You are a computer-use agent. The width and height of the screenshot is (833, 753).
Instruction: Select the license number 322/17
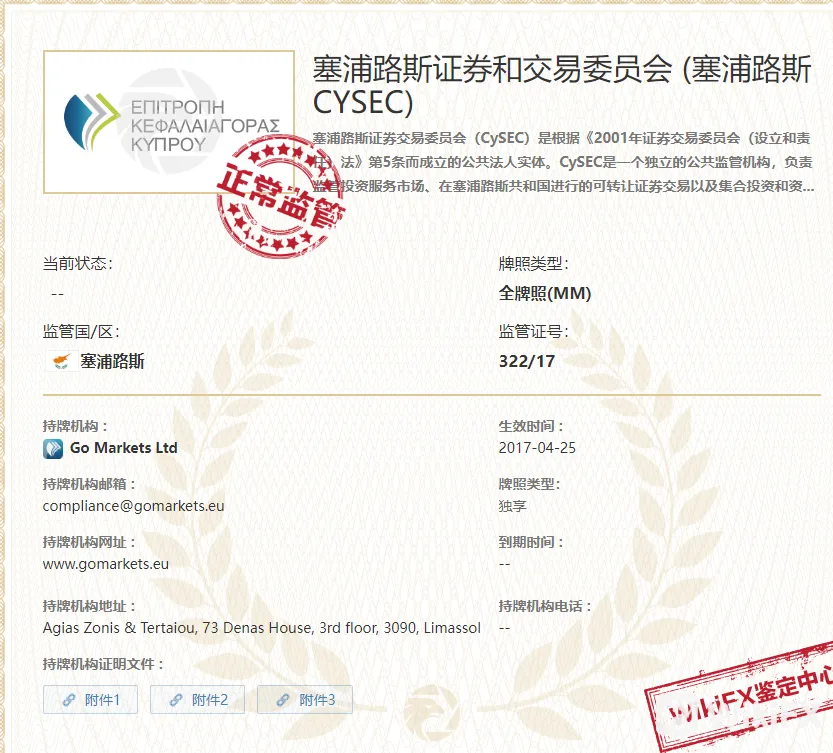526,361
